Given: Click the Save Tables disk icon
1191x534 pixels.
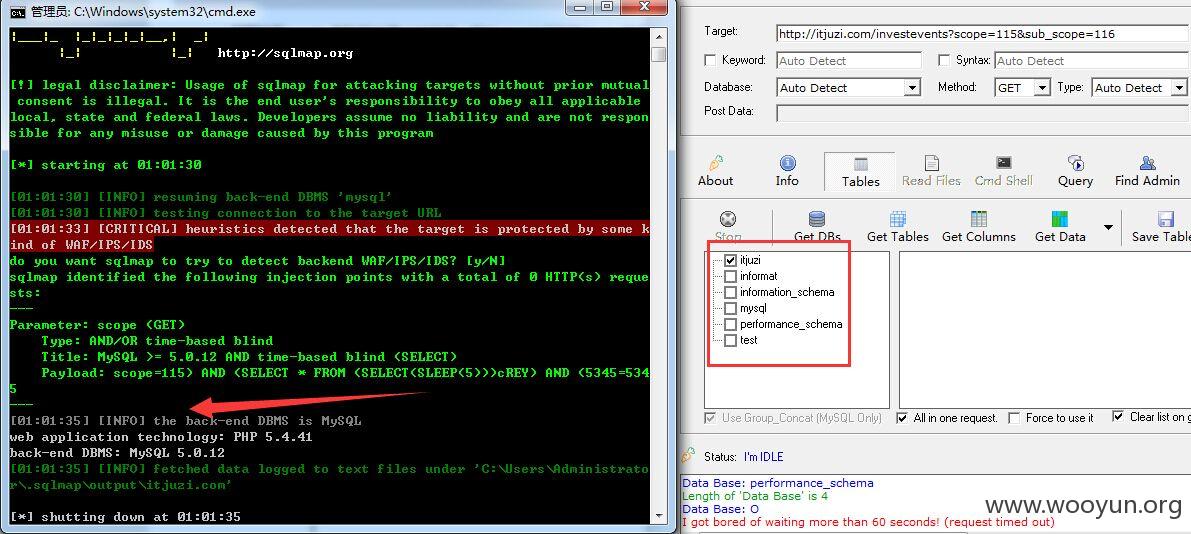Looking at the screenshot, I should [1166, 219].
